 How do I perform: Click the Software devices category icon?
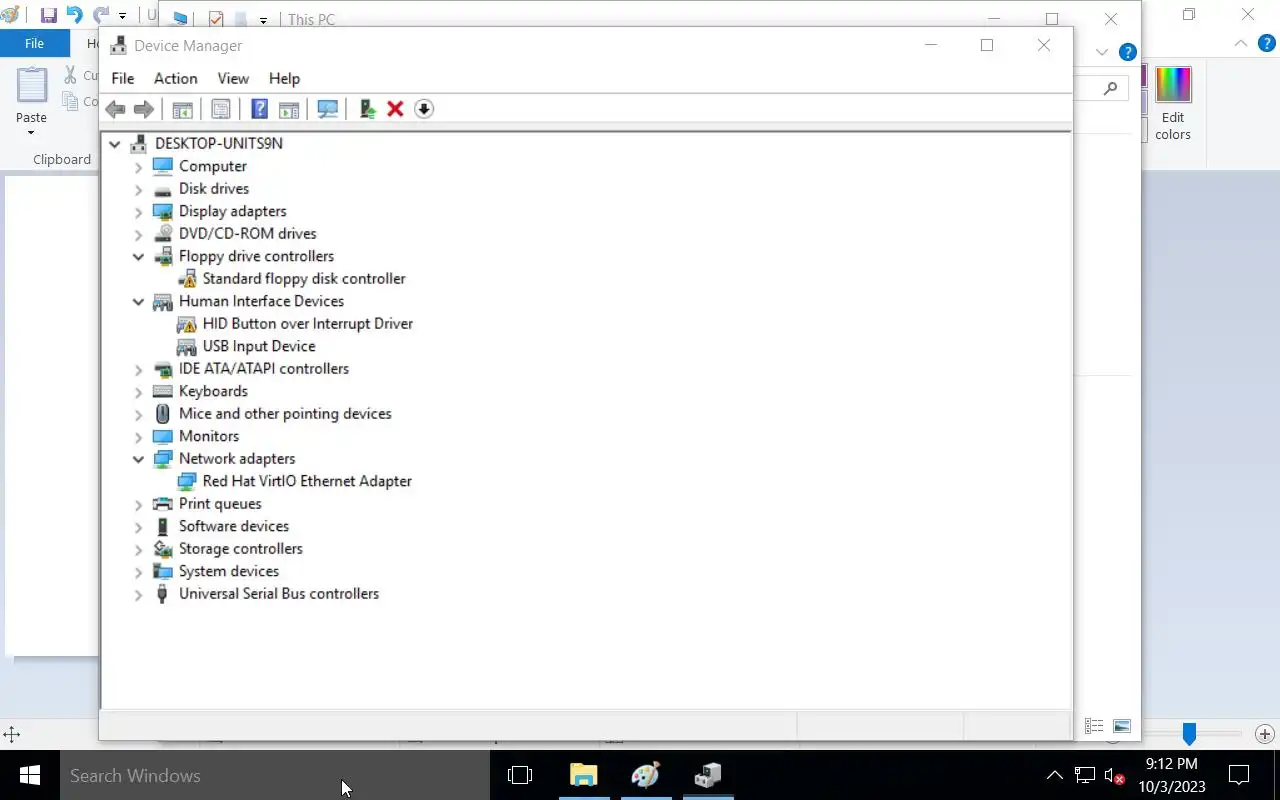(x=163, y=526)
